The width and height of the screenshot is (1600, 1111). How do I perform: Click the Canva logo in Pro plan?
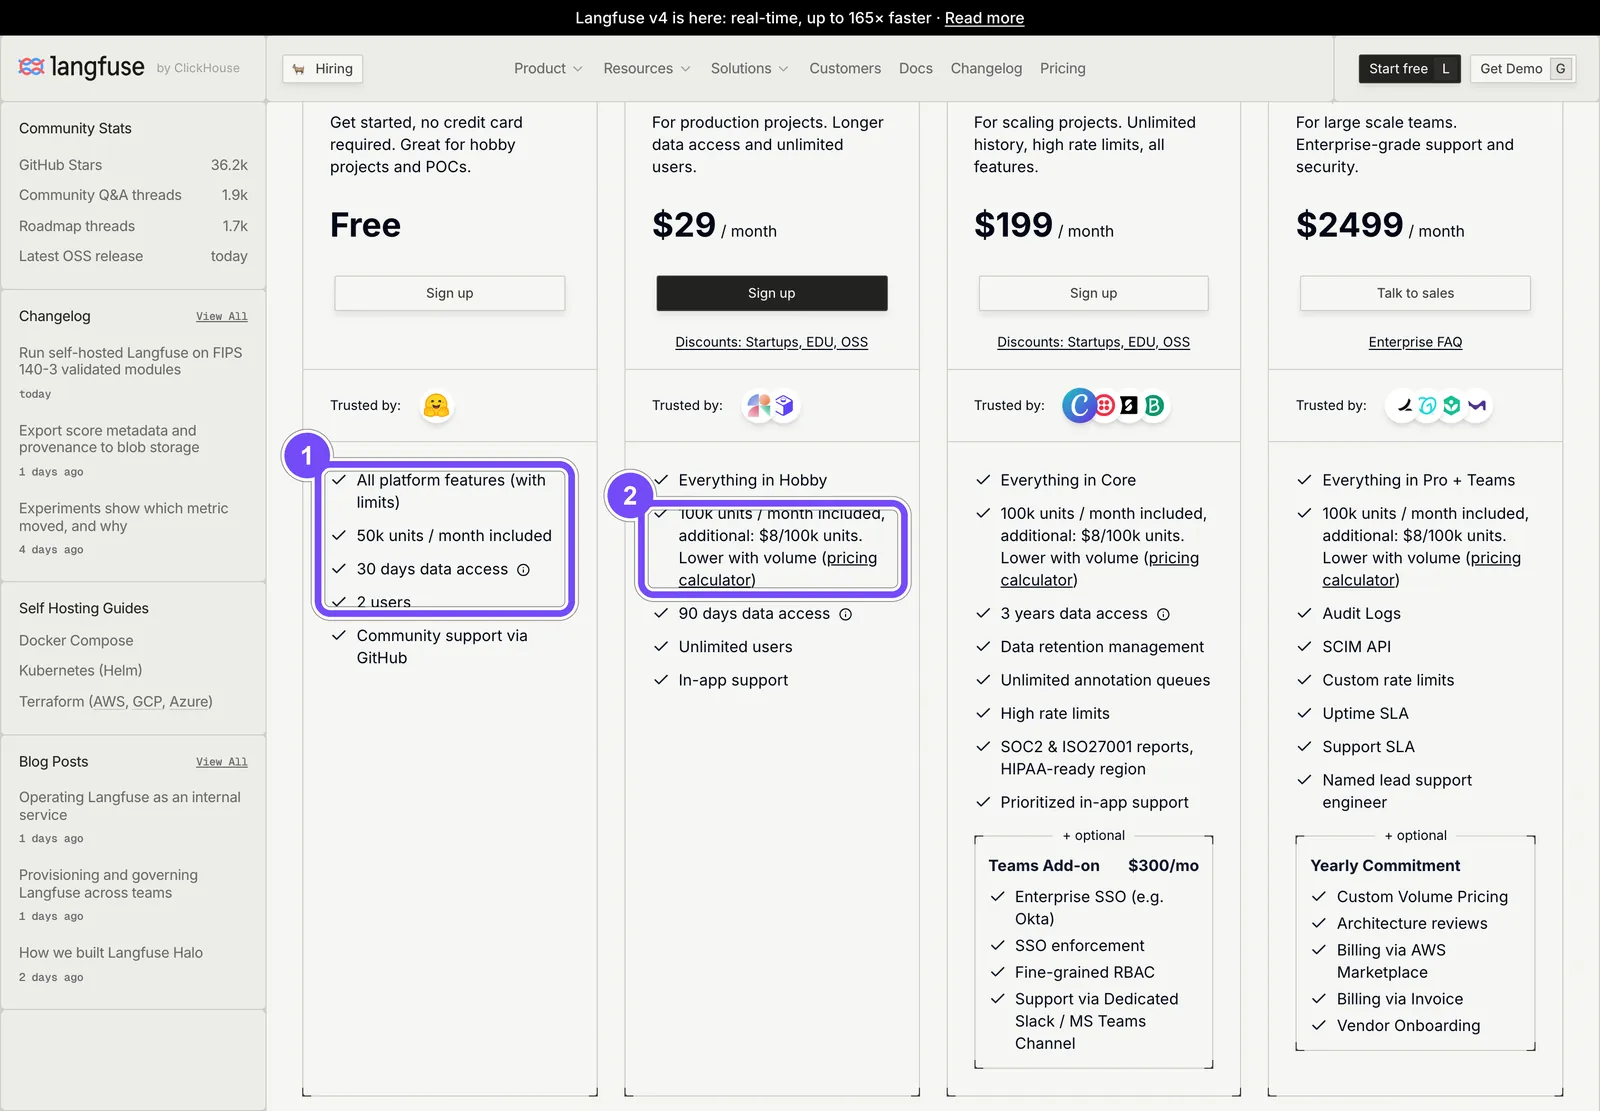click(x=1079, y=405)
